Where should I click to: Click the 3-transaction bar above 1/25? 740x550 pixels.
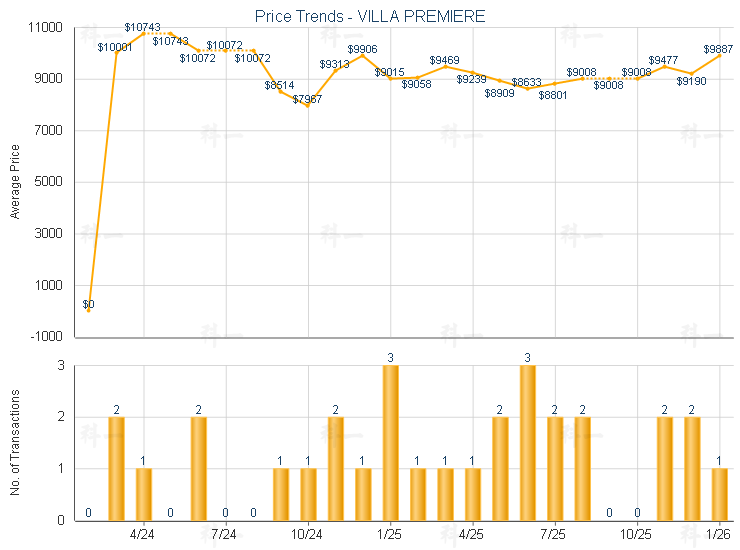tap(390, 442)
